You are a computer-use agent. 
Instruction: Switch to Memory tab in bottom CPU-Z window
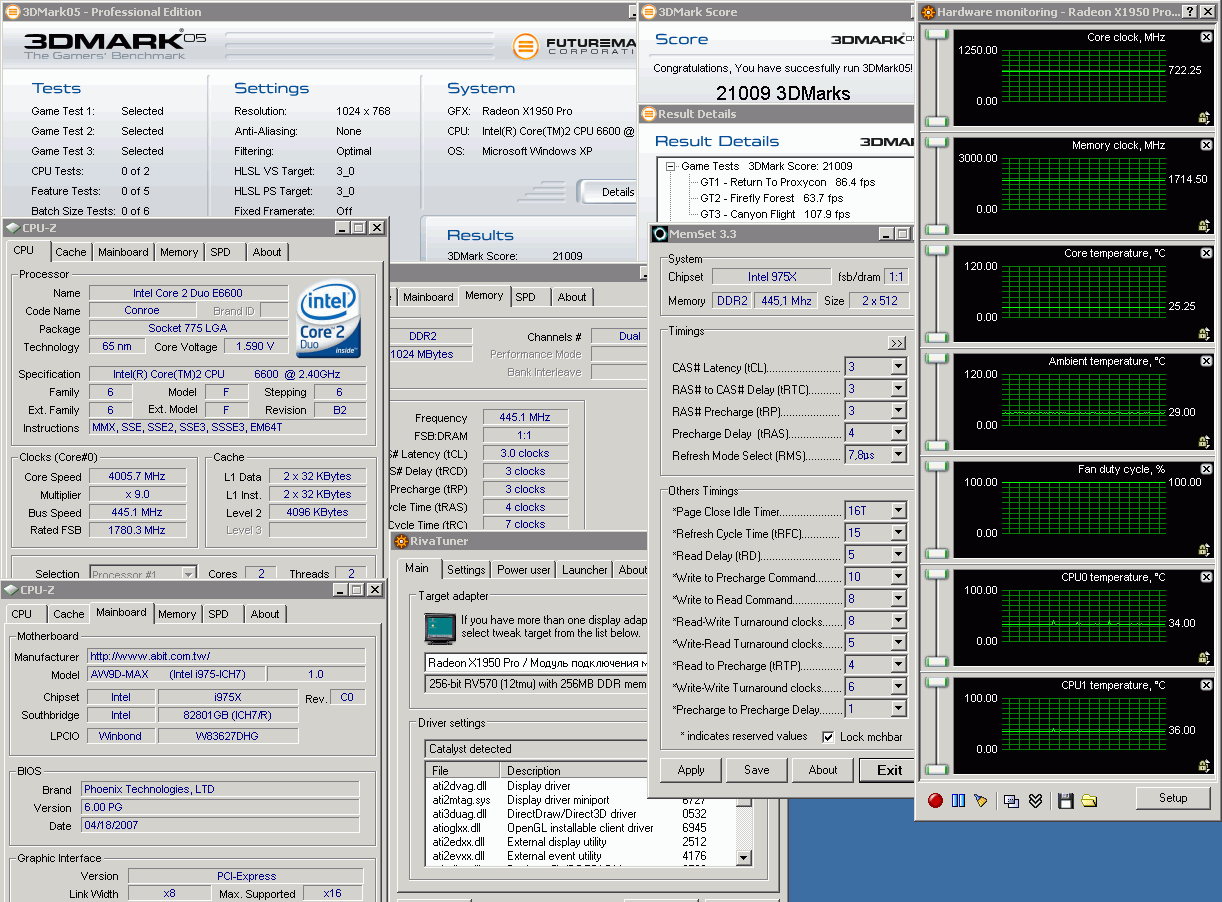(x=177, y=614)
